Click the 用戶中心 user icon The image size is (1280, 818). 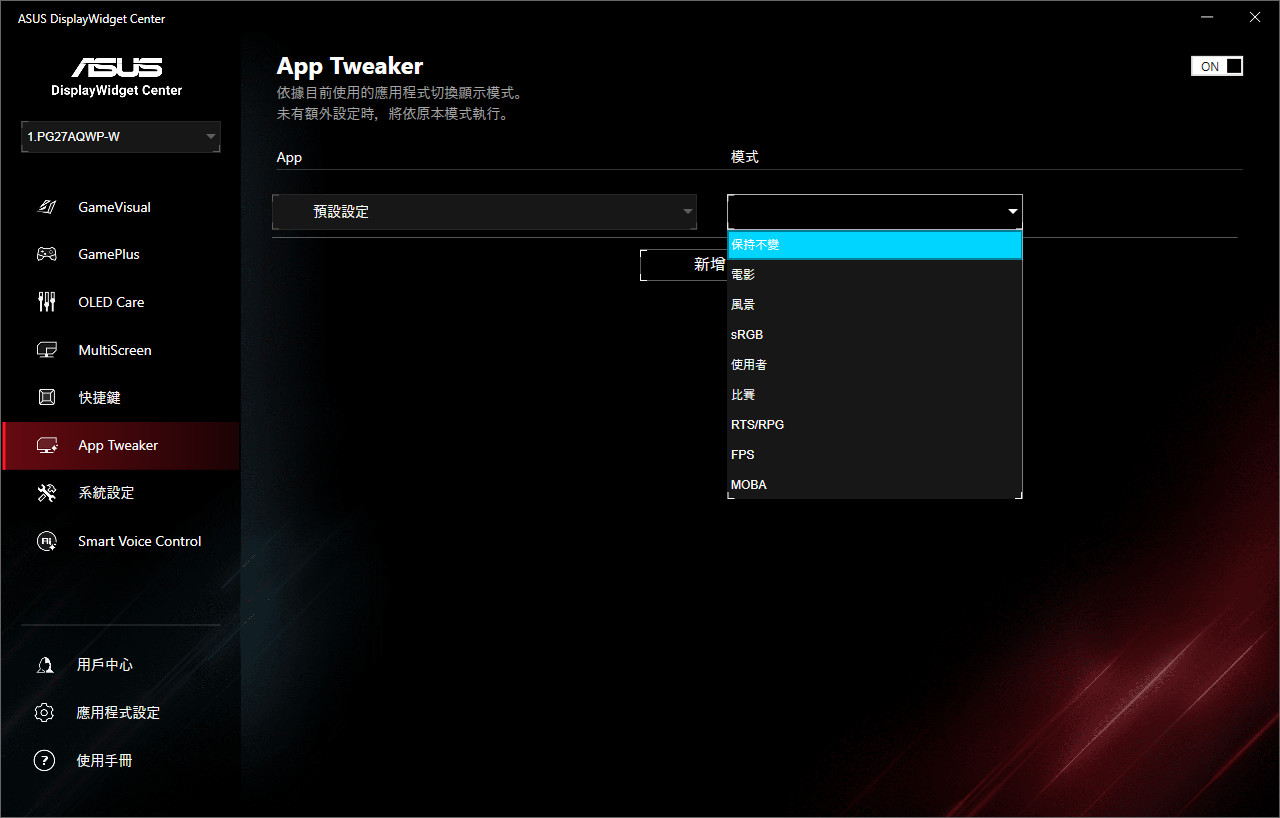click(x=44, y=665)
